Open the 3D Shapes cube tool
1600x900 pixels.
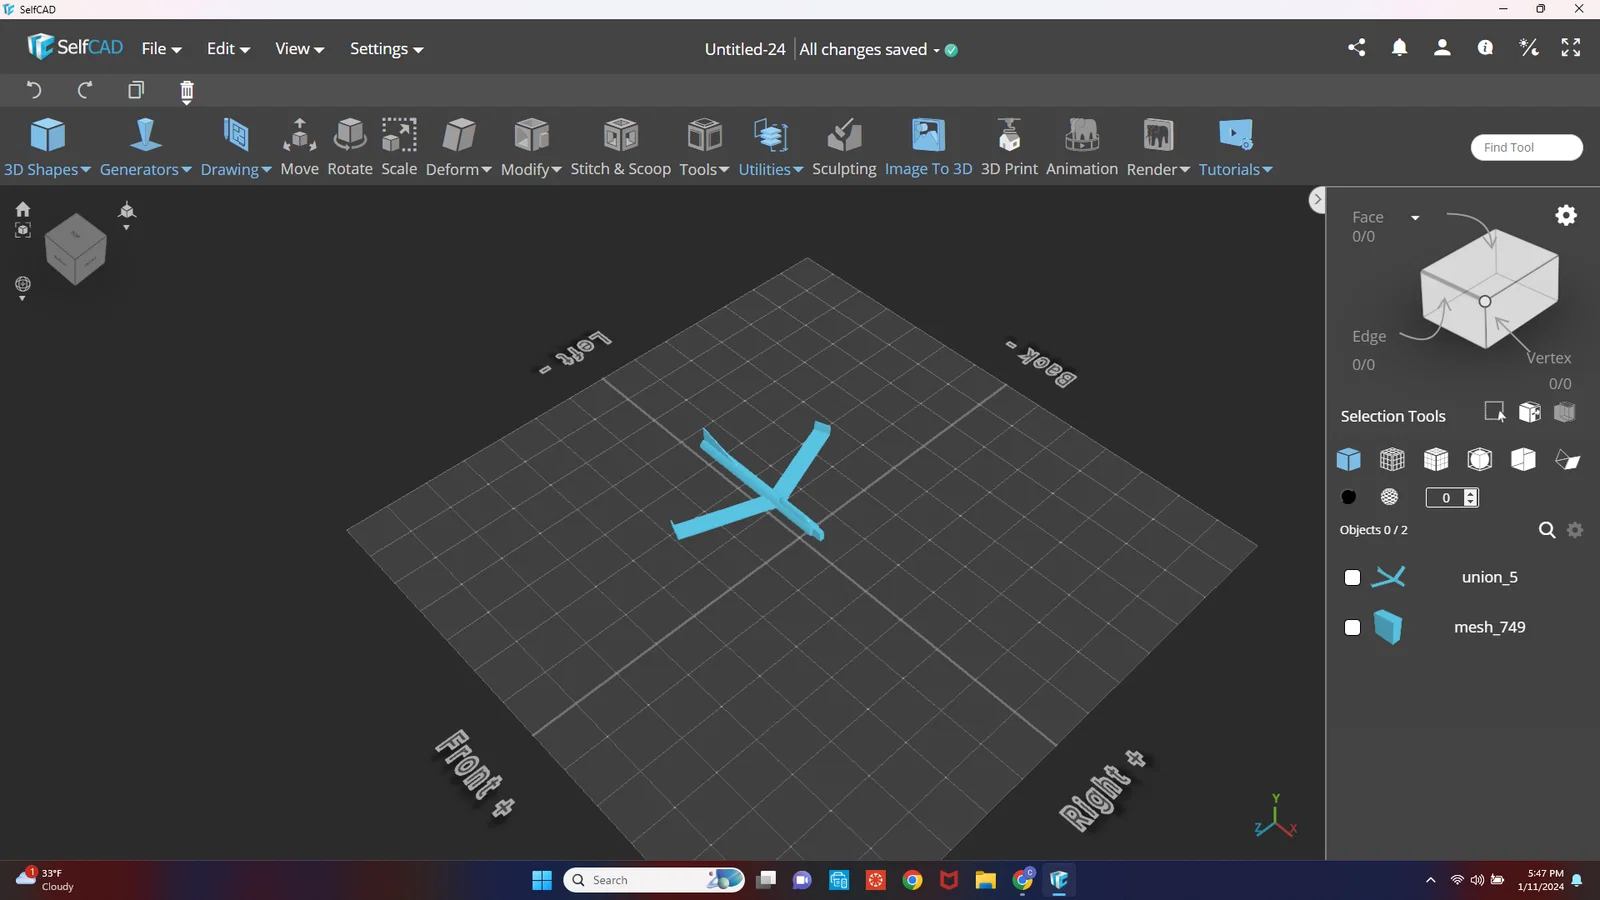pyautogui.click(x=48, y=135)
